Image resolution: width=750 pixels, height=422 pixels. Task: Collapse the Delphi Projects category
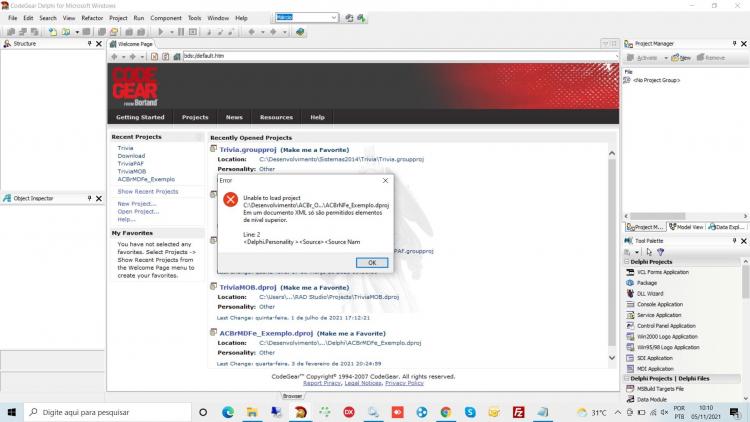(x=627, y=262)
